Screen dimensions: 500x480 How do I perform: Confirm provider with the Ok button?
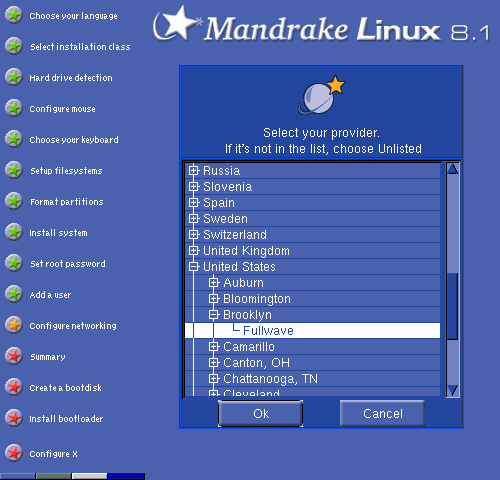tap(261, 414)
